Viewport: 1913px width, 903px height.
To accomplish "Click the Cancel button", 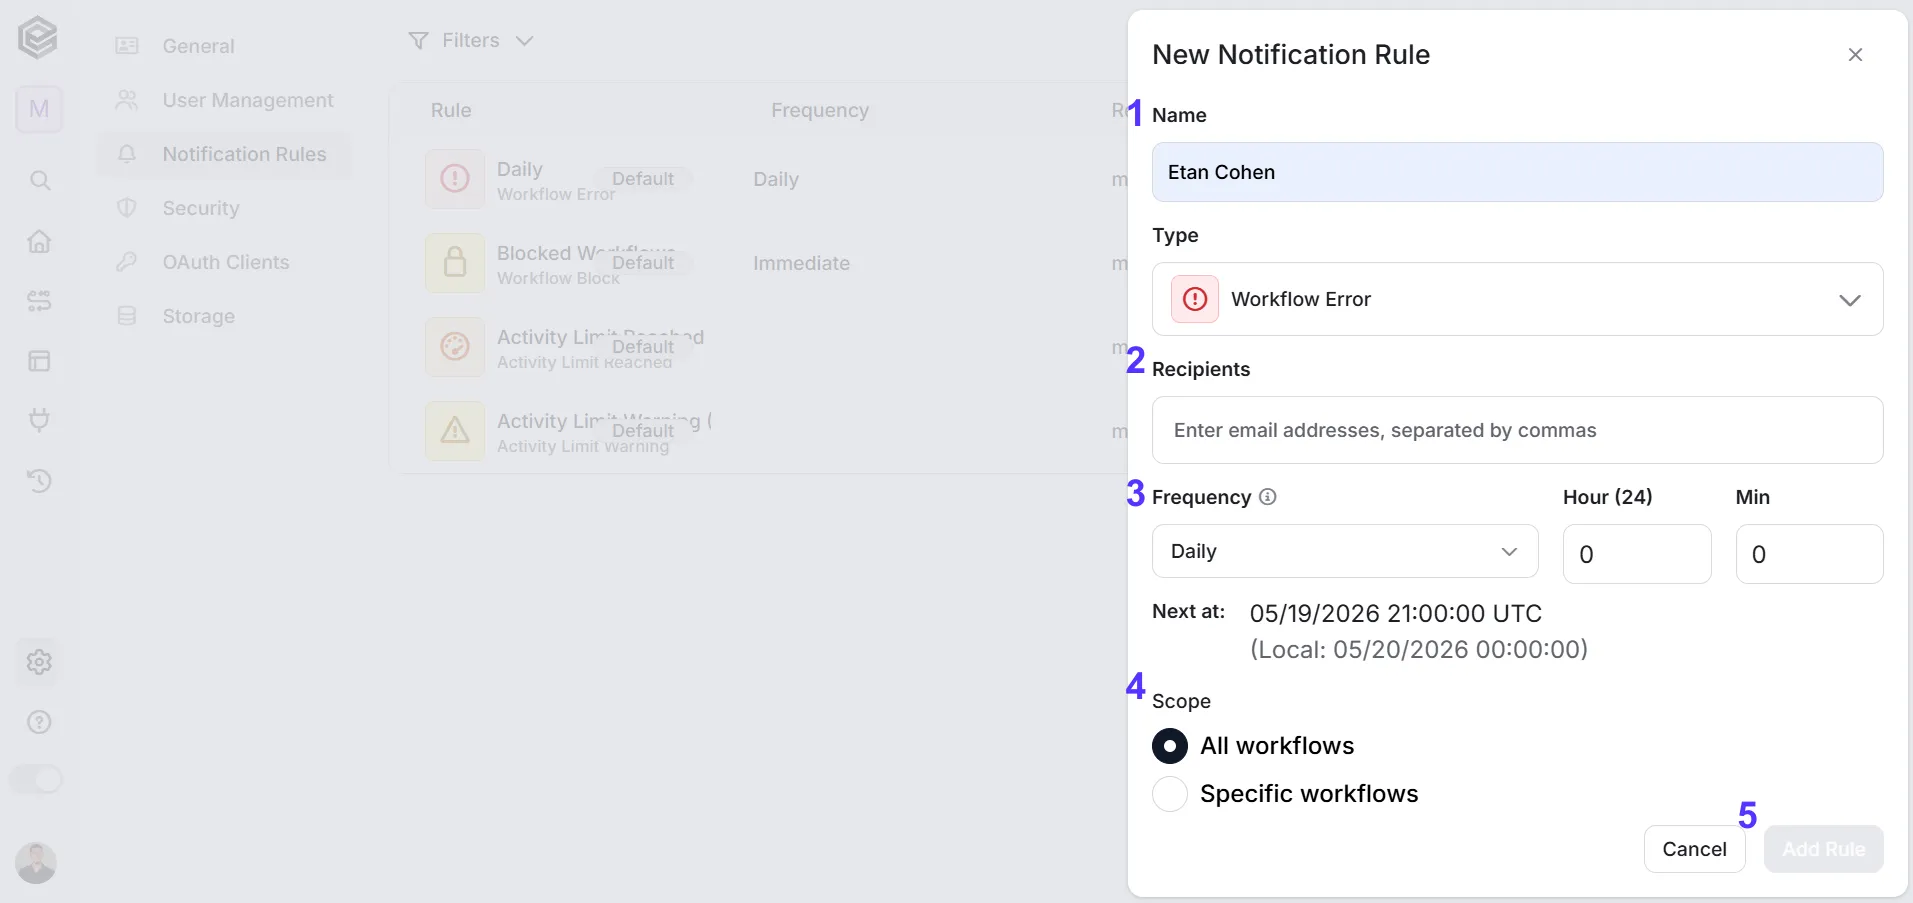I will (x=1694, y=849).
